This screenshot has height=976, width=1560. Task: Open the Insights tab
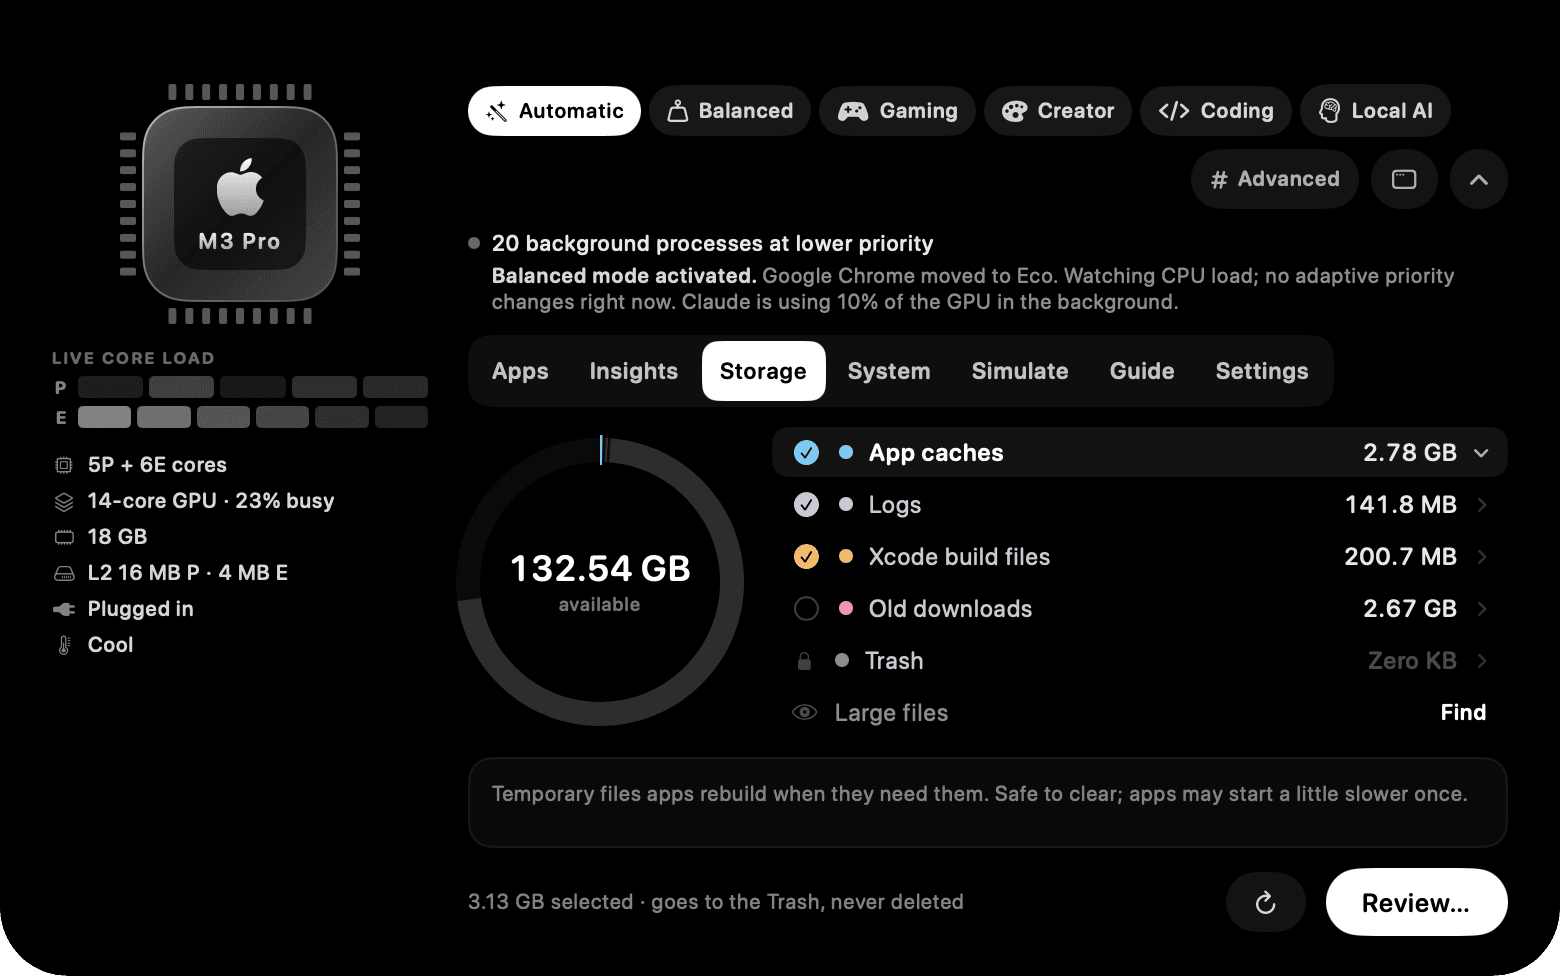pos(634,371)
